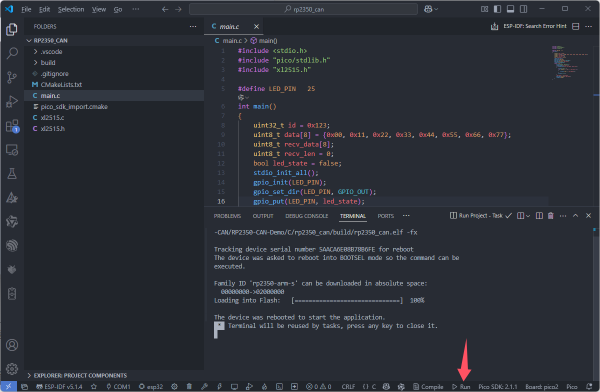
Task: Click the ESP-IDF flash icon beside Search Error Hint
Action: pyautogui.click(x=494, y=26)
